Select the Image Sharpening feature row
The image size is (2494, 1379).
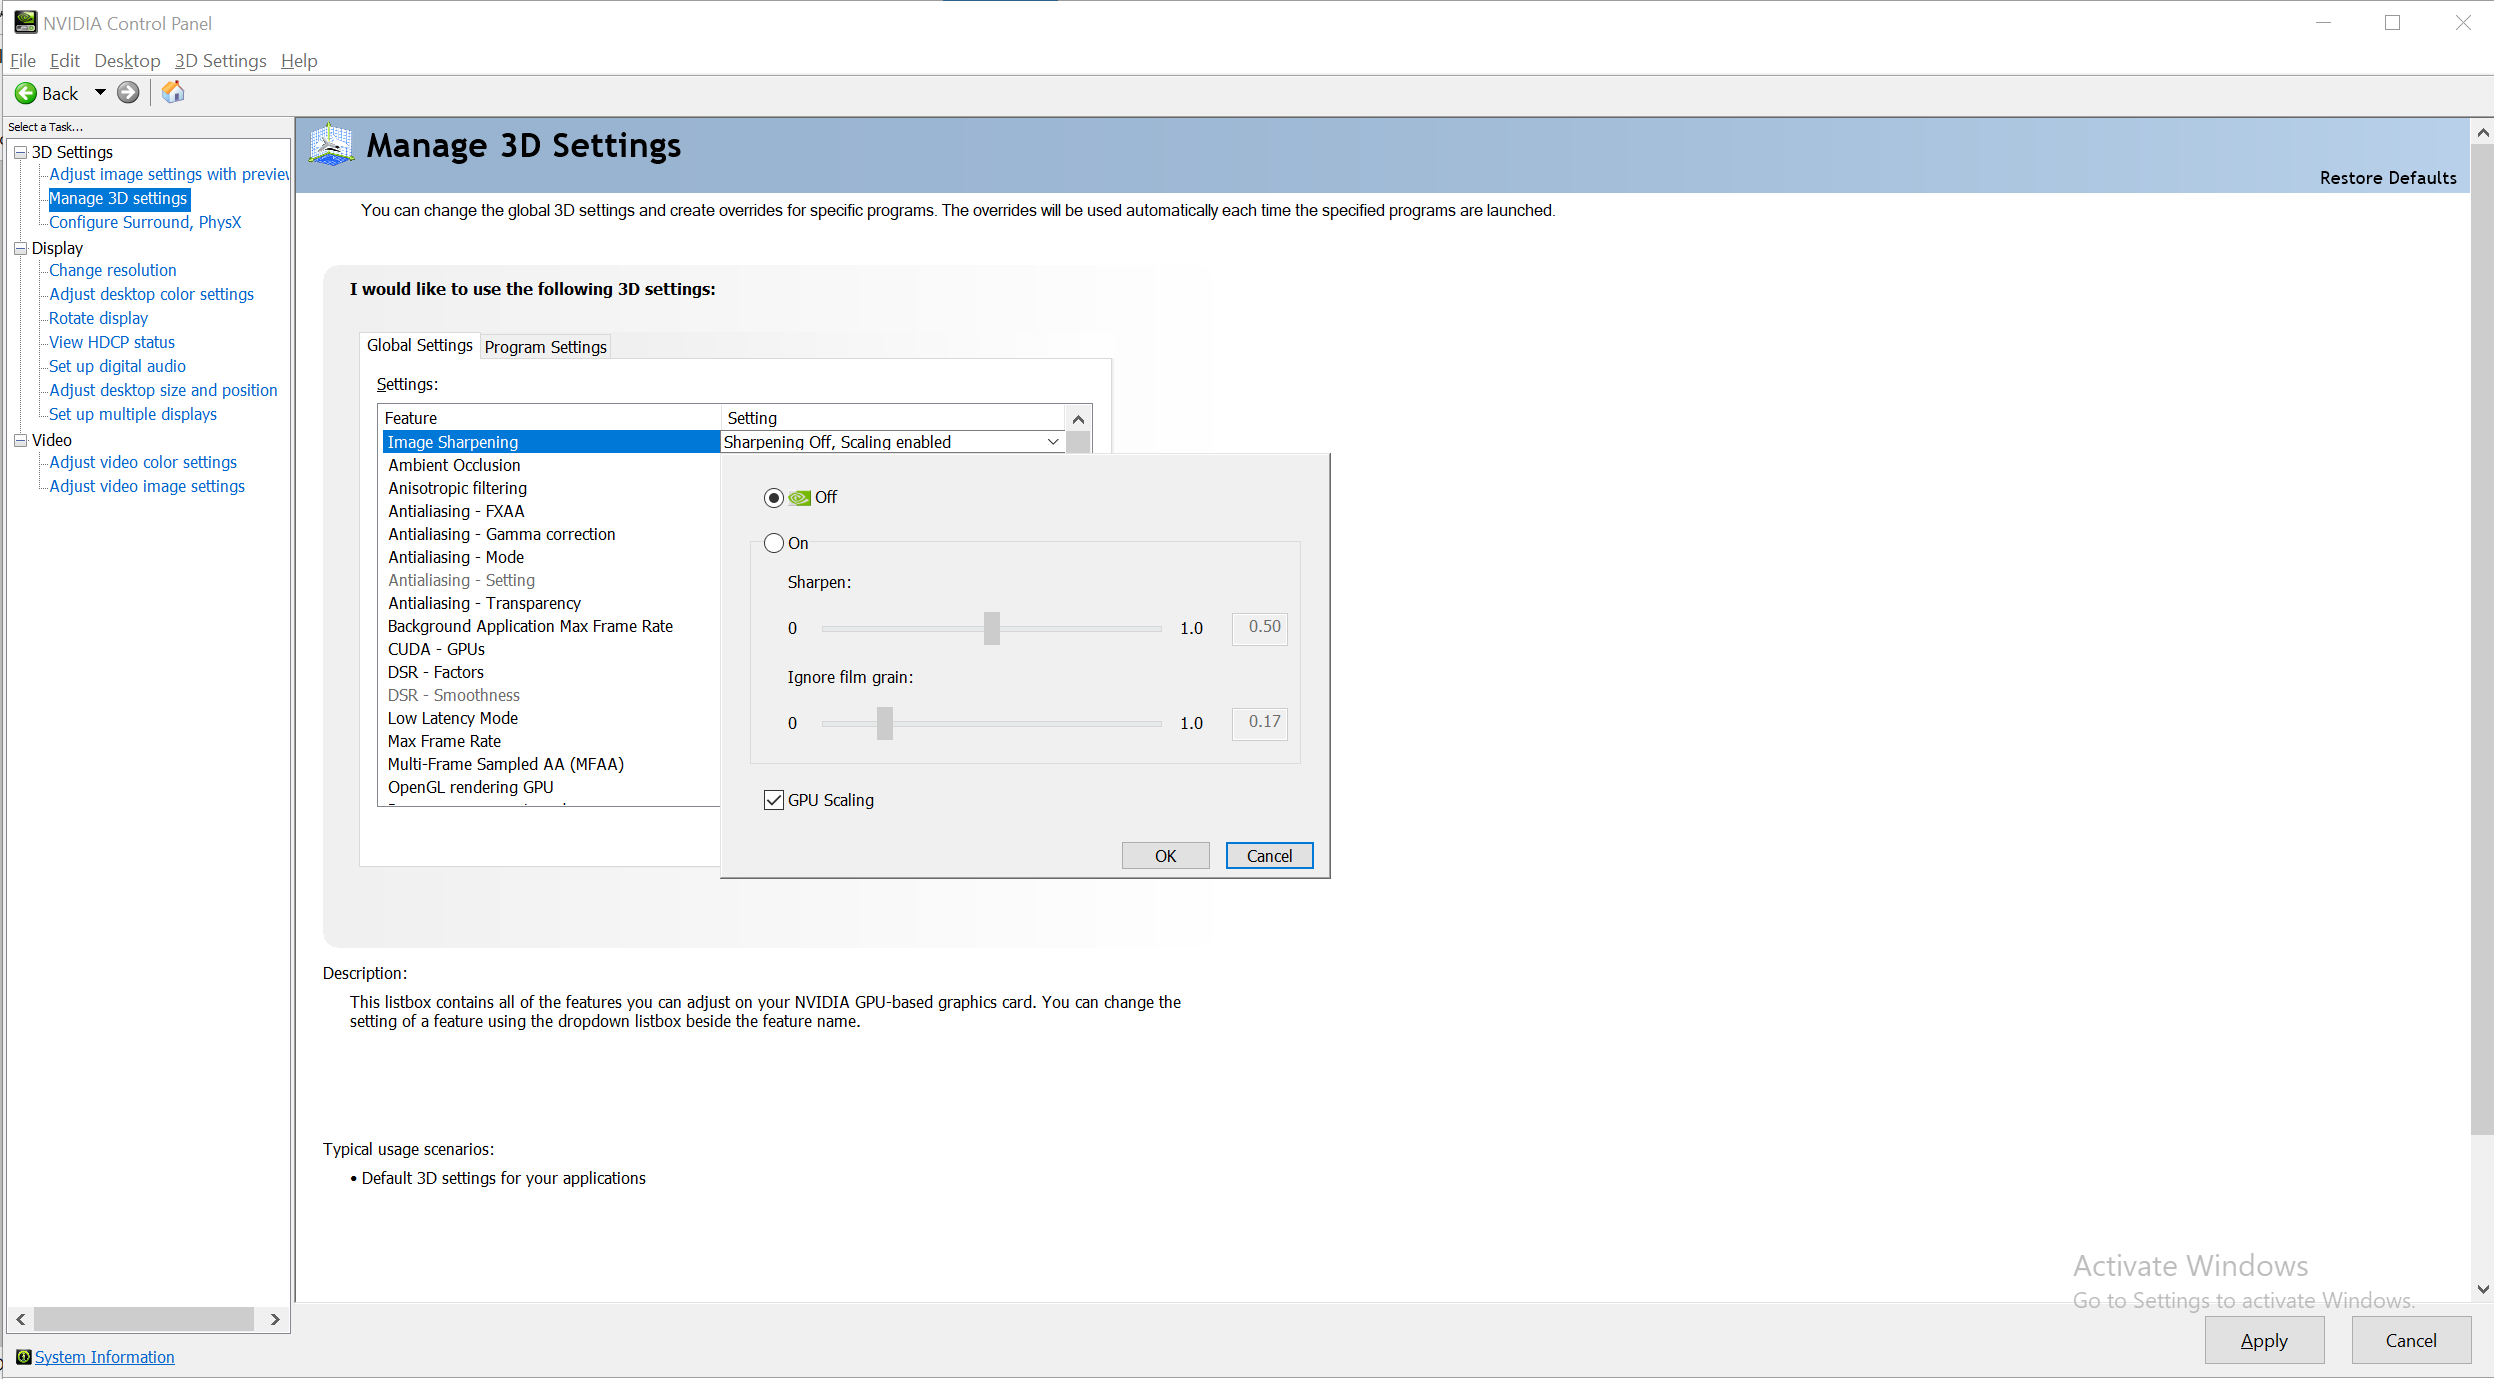pyautogui.click(x=551, y=442)
